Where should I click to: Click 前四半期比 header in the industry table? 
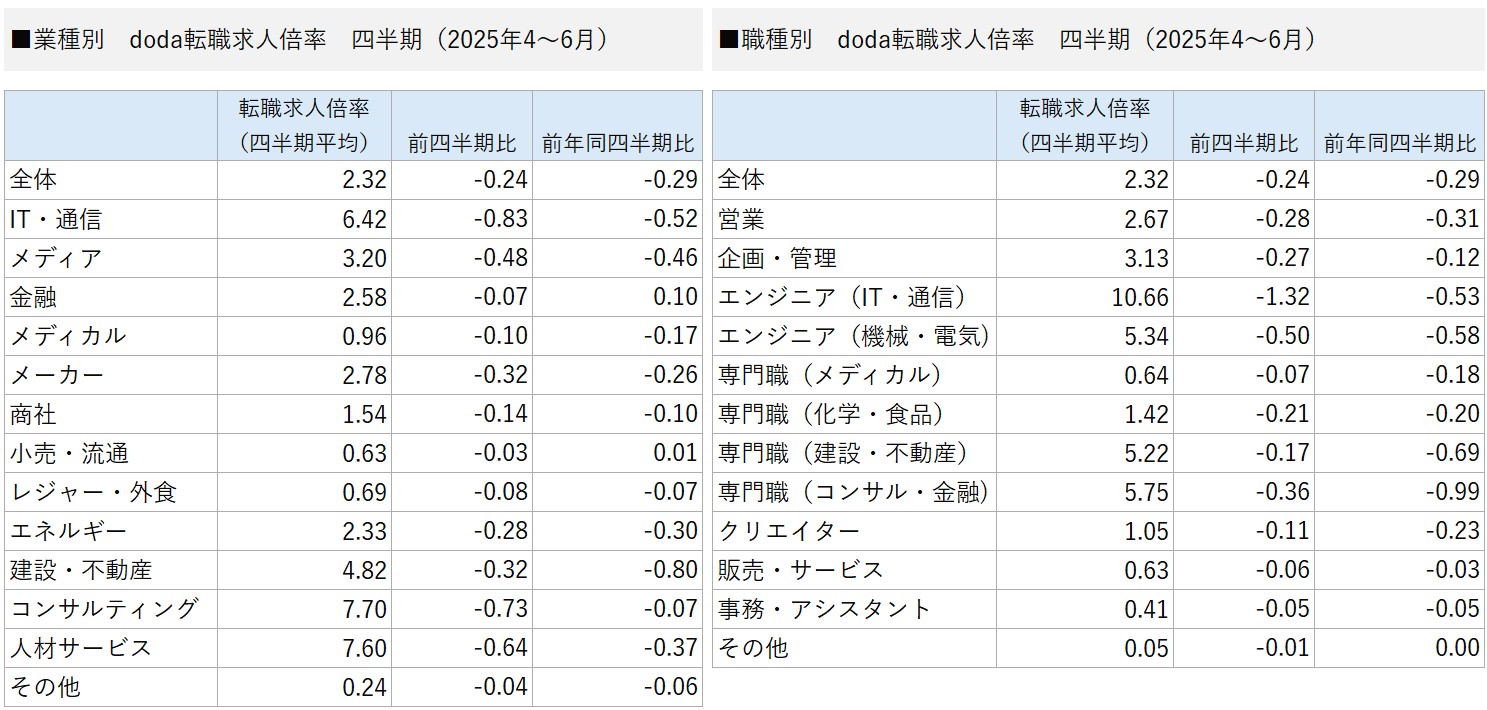tap(462, 143)
